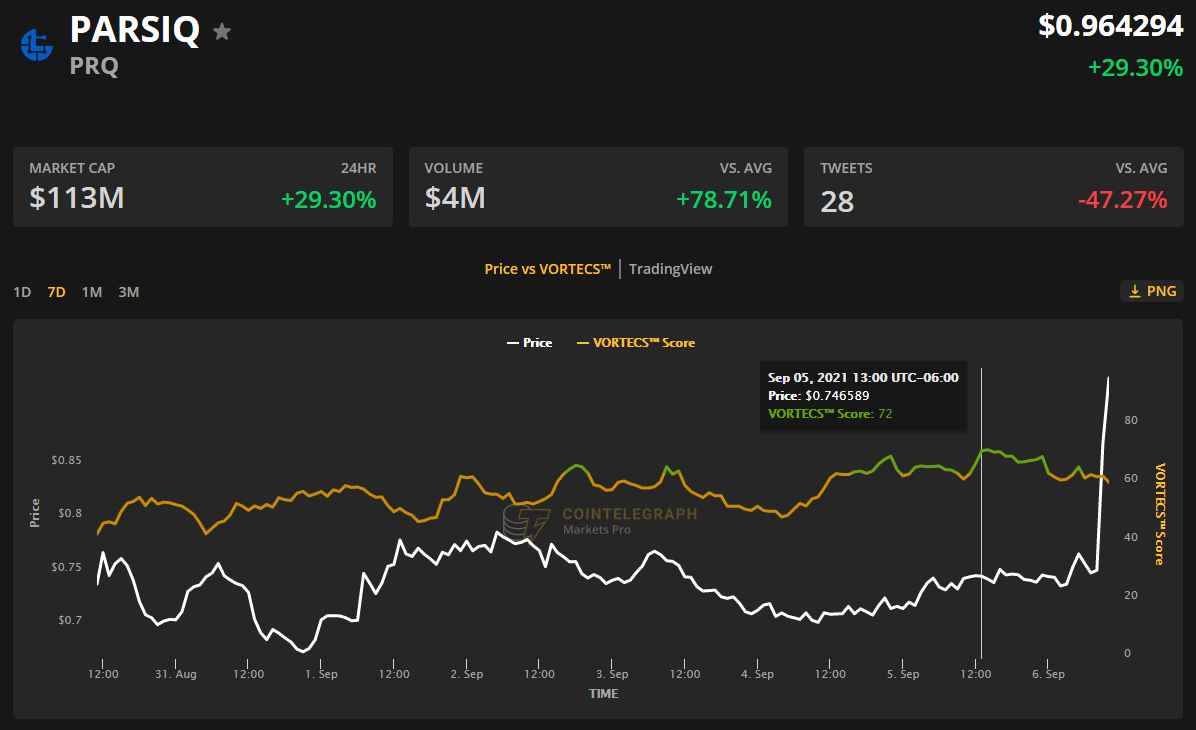Open the TradingView chart tab
The image size is (1196, 730).
pyautogui.click(x=670, y=269)
